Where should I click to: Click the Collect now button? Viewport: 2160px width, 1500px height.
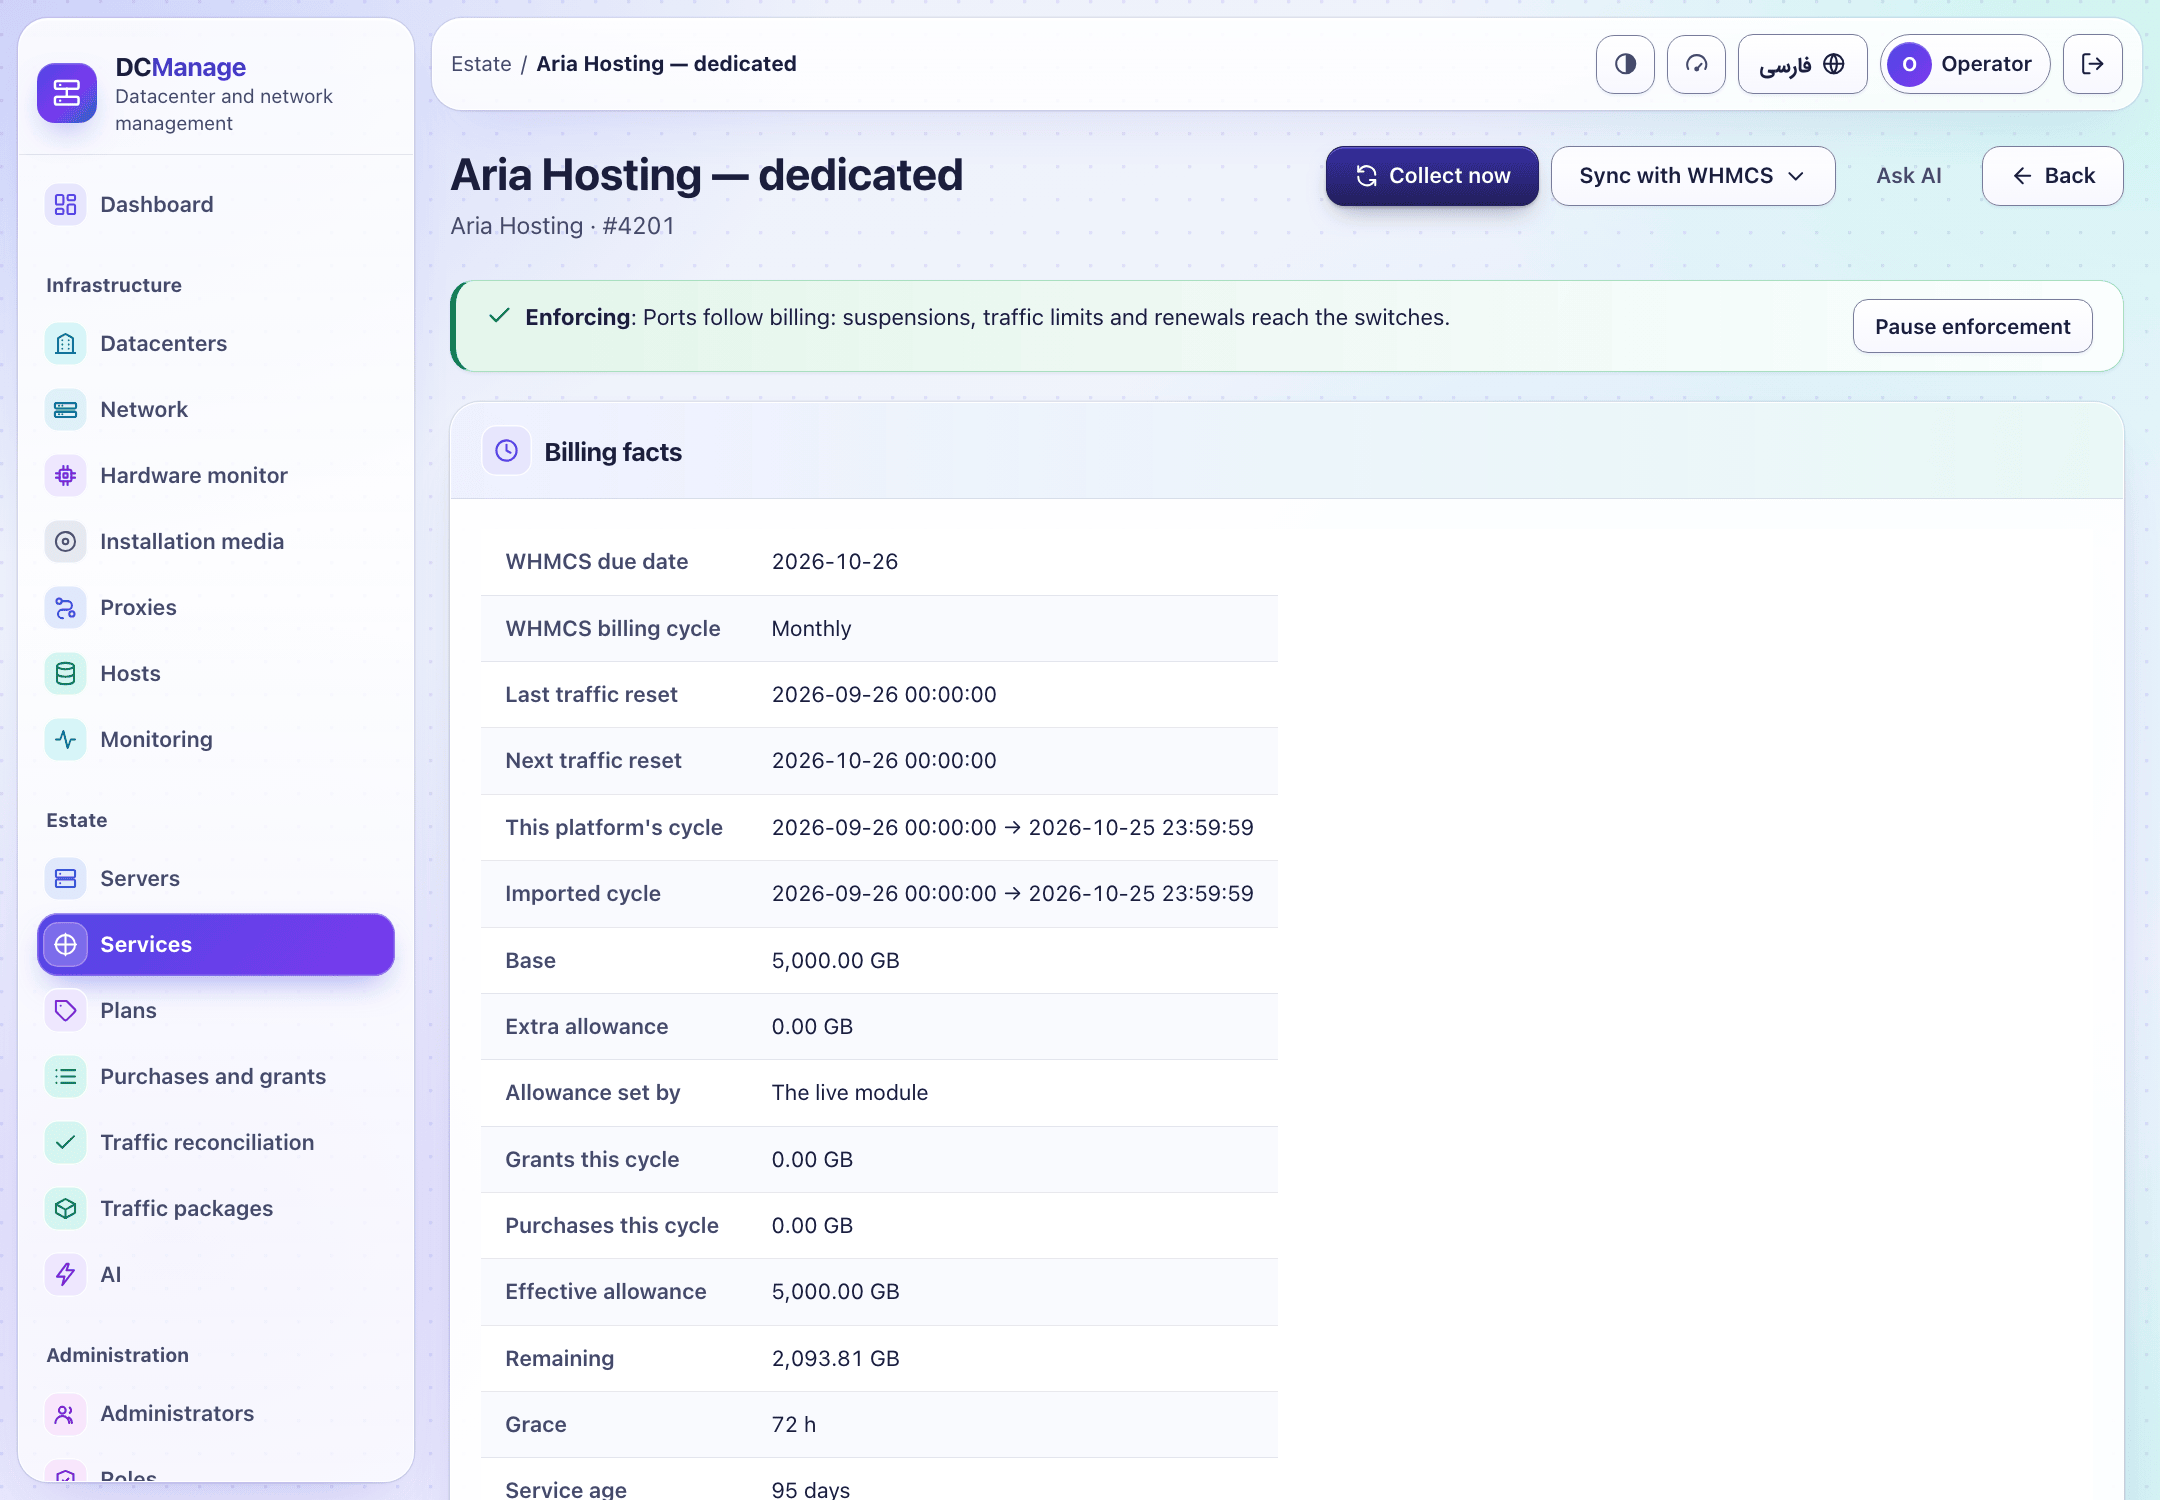point(1432,176)
